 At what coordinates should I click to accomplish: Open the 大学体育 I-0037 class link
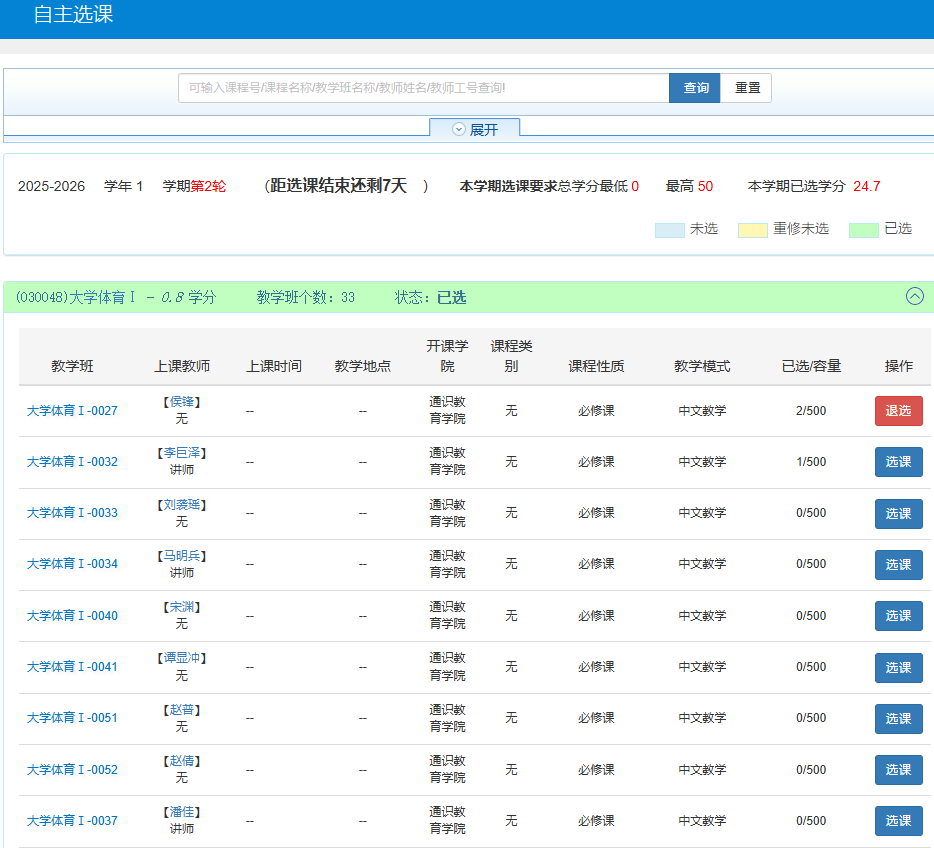coord(72,821)
